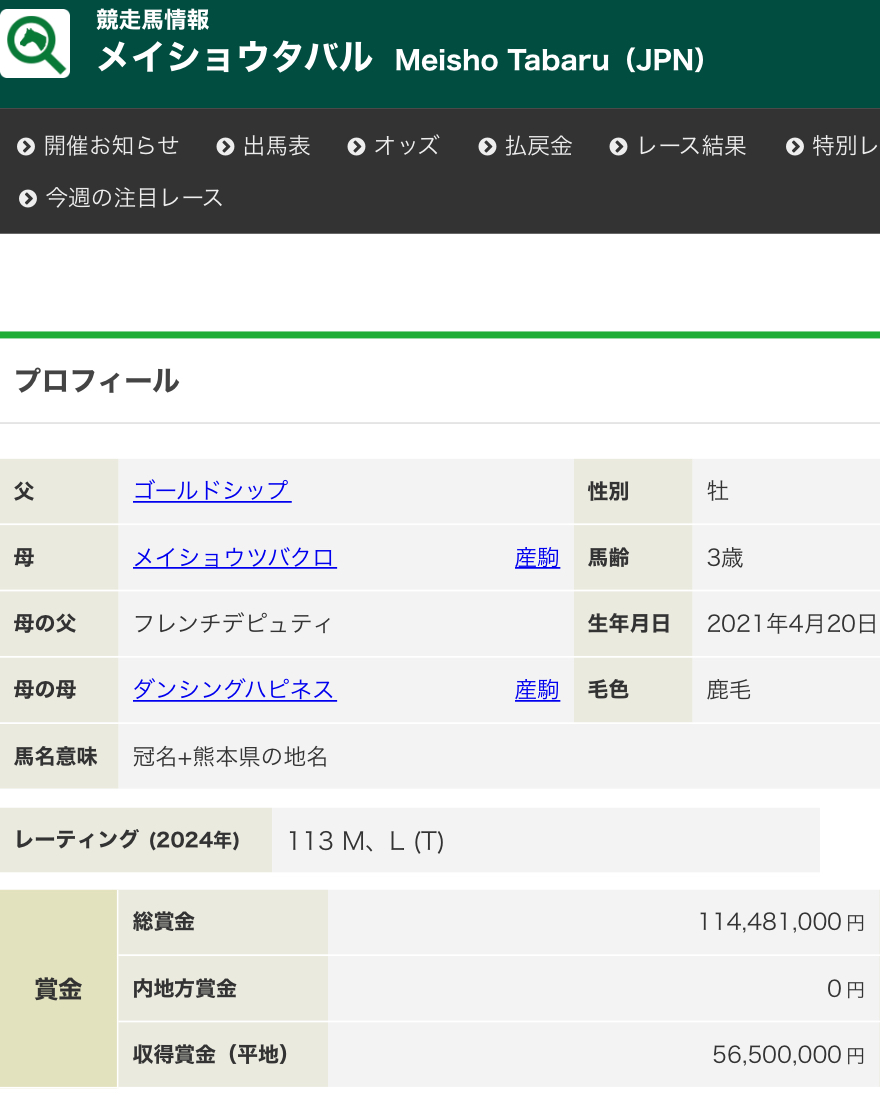This screenshot has height=1097, width=880.
Task: Select total prize 114,481,000円
Action: point(781,922)
